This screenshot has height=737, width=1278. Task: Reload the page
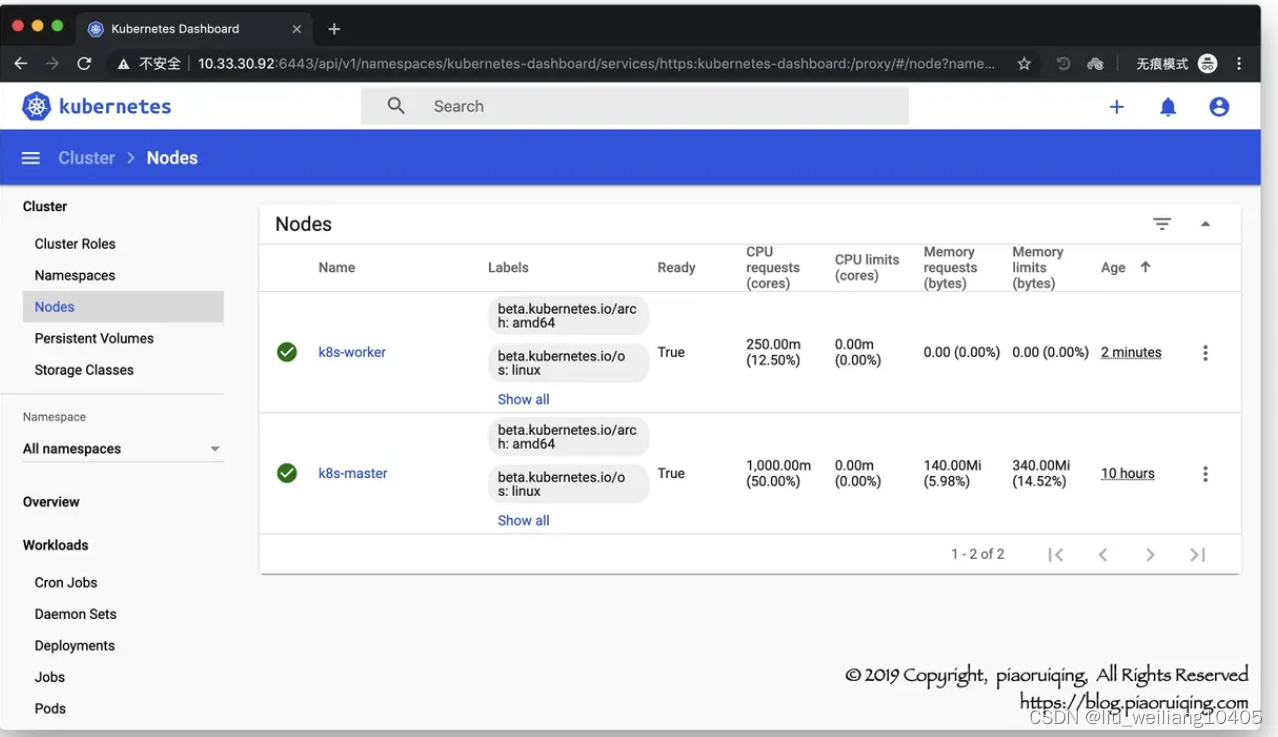pyautogui.click(x=84, y=63)
